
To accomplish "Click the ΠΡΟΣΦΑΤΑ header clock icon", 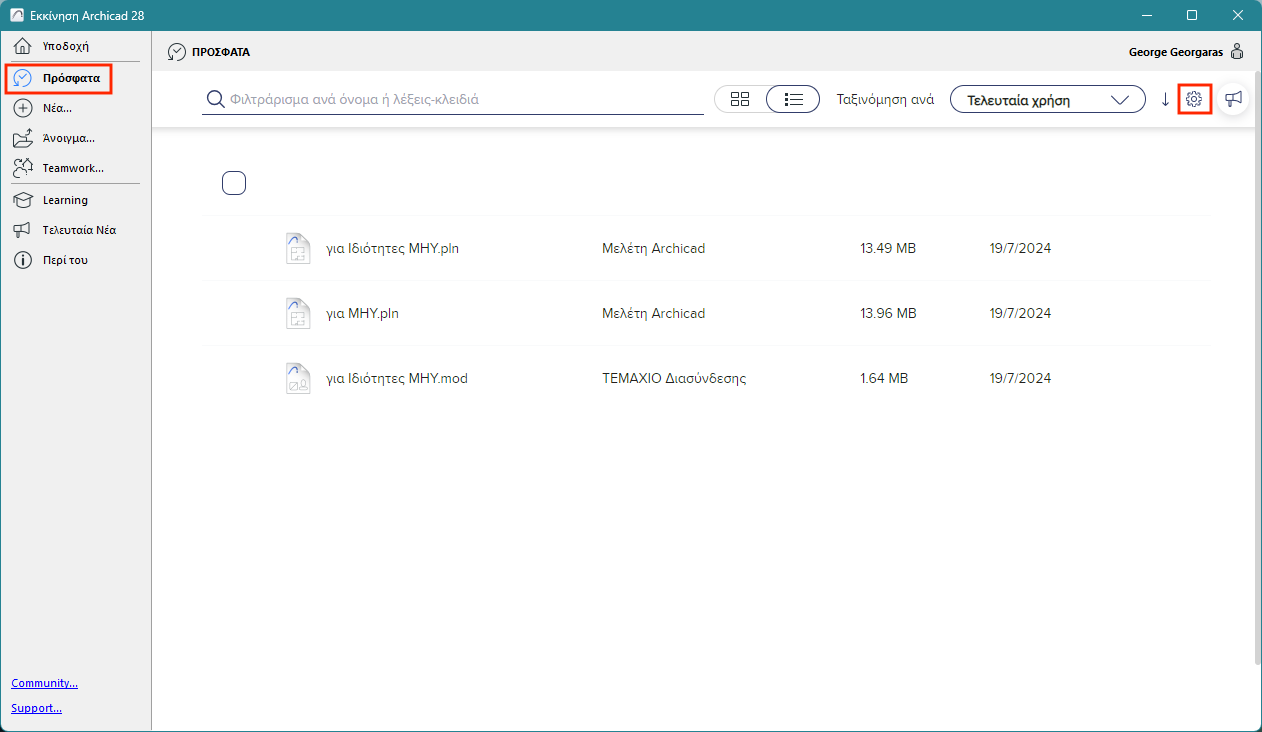I will tap(177, 52).
